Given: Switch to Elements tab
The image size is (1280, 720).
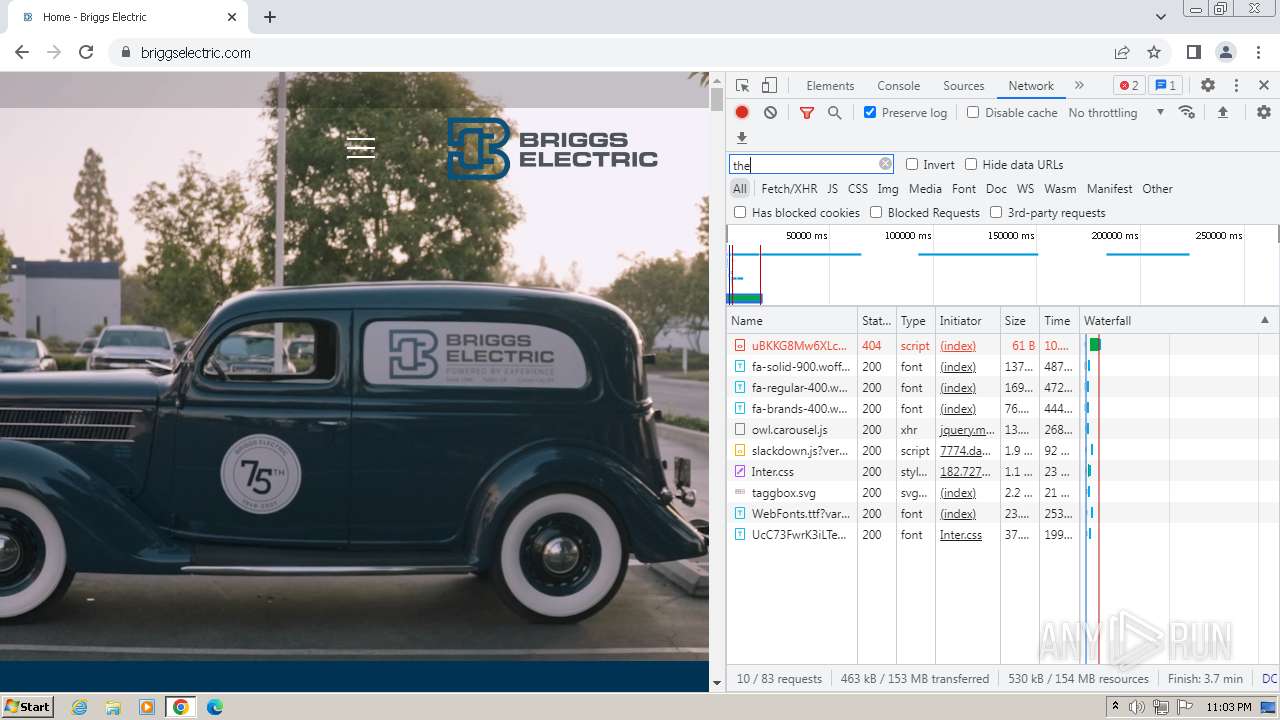Looking at the screenshot, I should tap(830, 86).
